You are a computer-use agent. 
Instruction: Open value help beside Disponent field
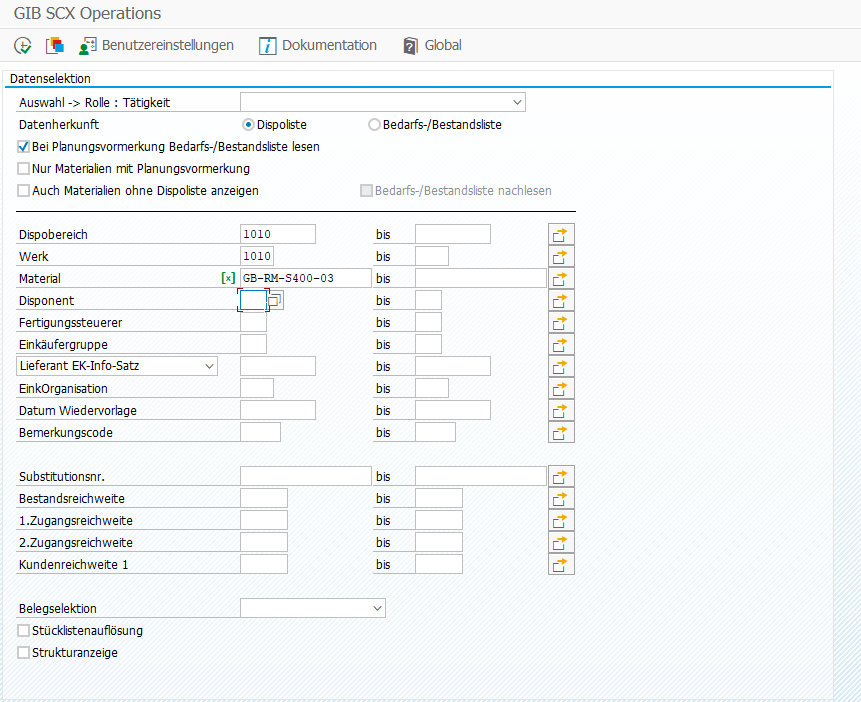[275, 300]
